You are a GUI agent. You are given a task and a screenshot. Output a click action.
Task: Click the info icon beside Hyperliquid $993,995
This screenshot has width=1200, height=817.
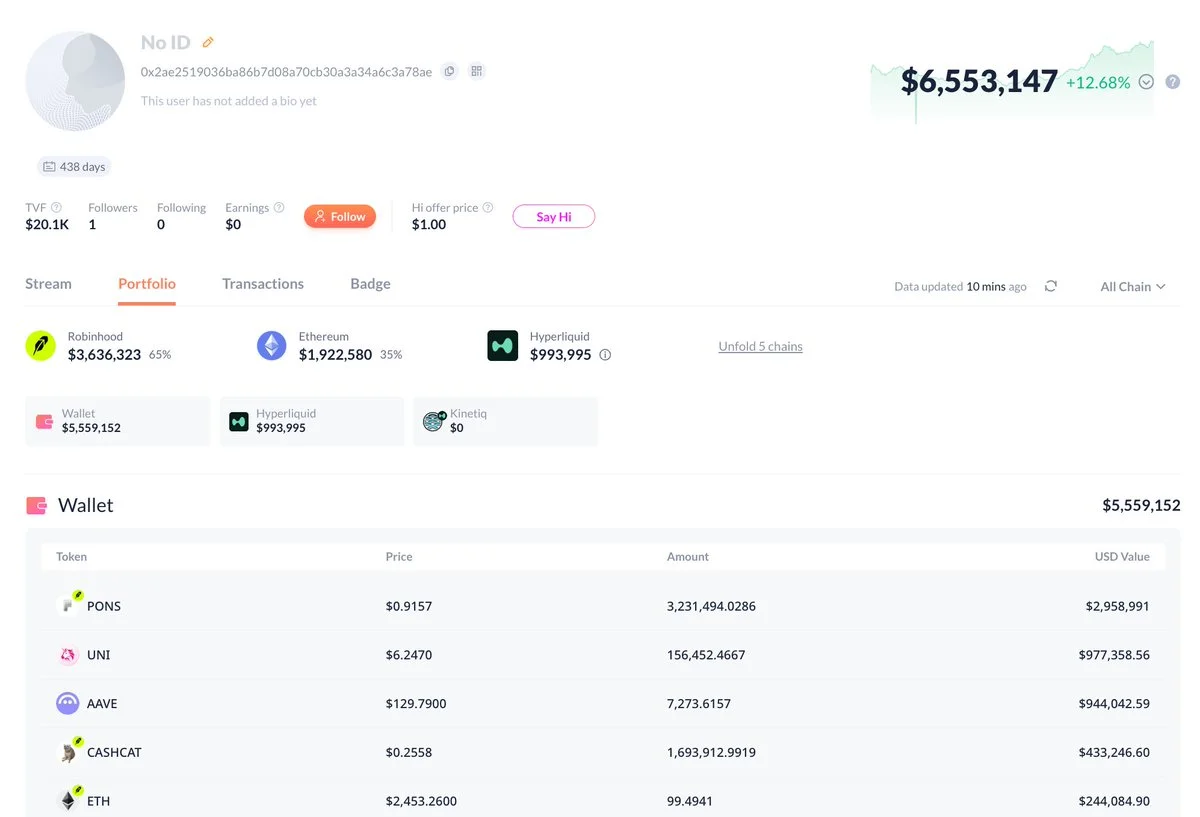coord(605,355)
